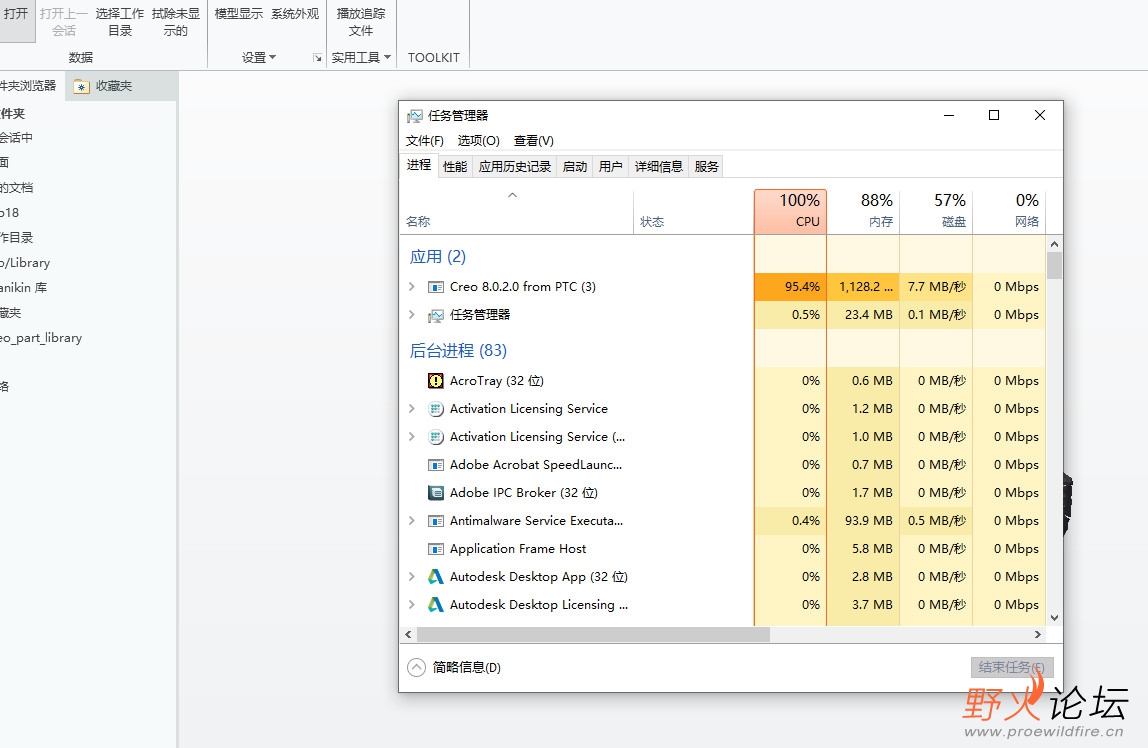Screen dimensions: 1148x748
Task: Click the 任务管理器 row icon in the process list
Action: (x=436, y=315)
